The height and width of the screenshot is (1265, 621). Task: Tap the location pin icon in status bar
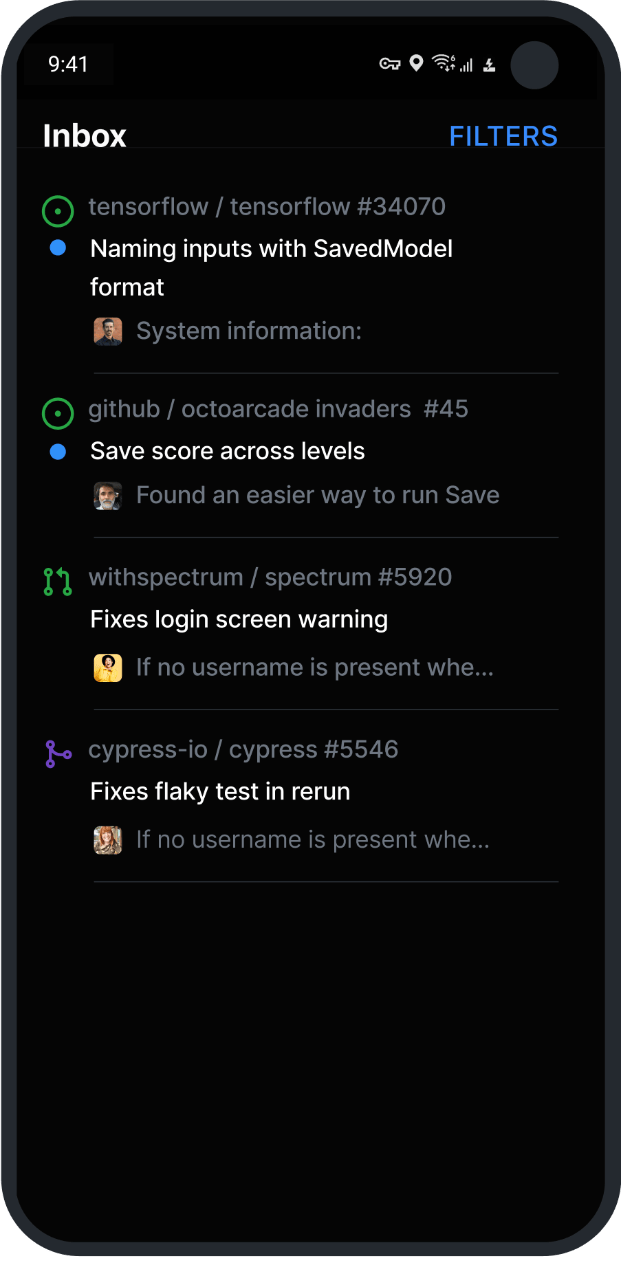pos(416,64)
